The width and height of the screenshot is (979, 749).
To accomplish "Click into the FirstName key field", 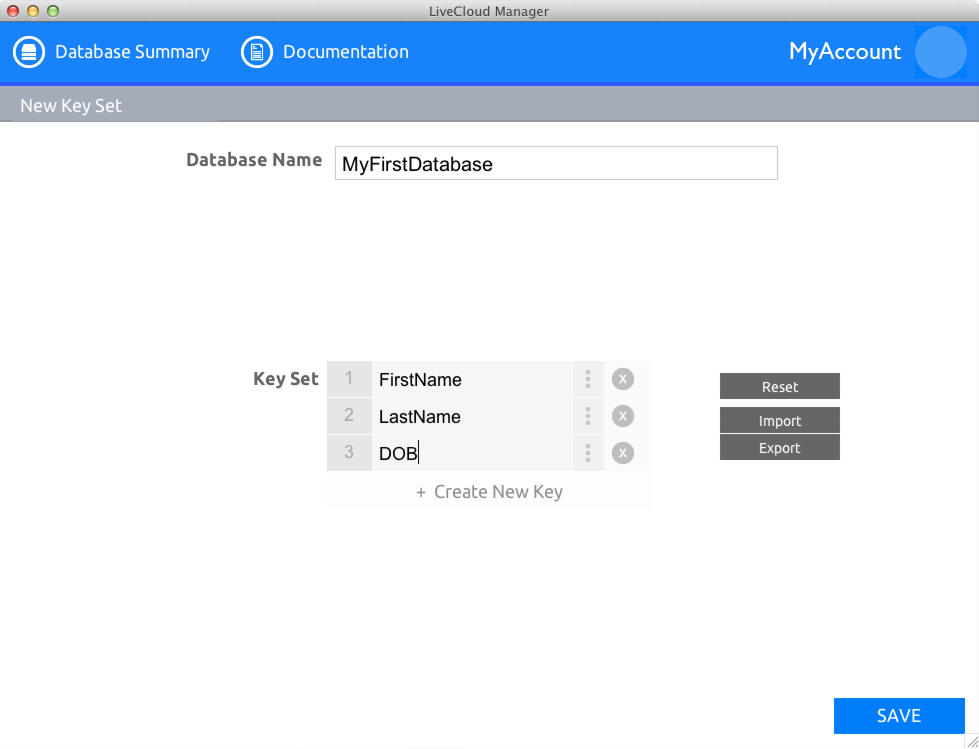I will point(470,380).
